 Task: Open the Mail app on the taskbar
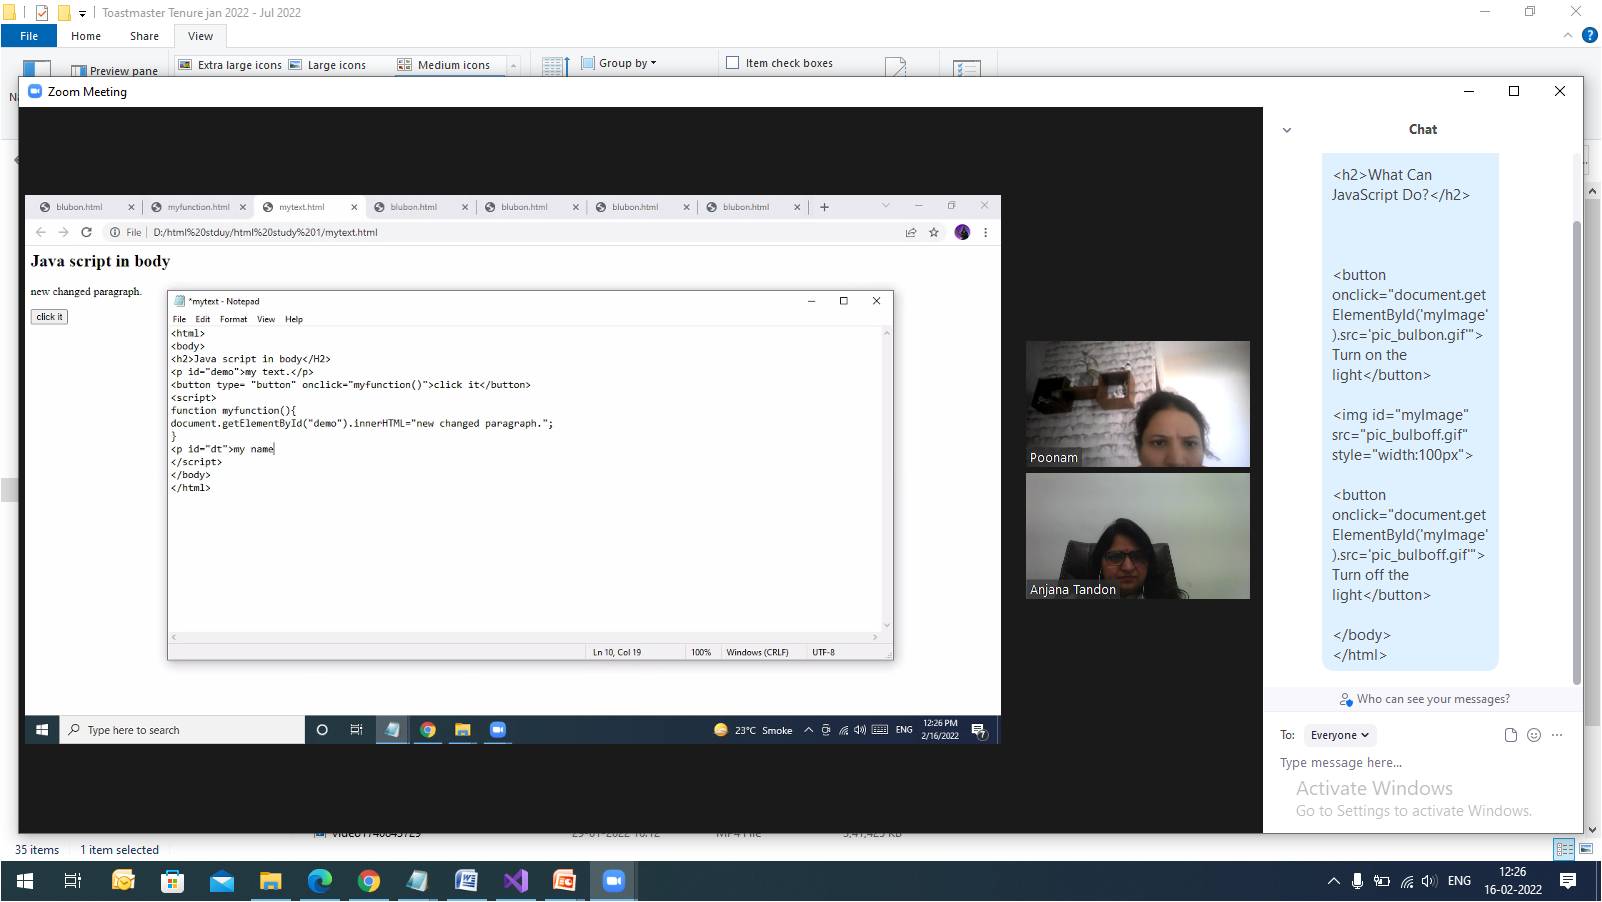click(x=221, y=881)
